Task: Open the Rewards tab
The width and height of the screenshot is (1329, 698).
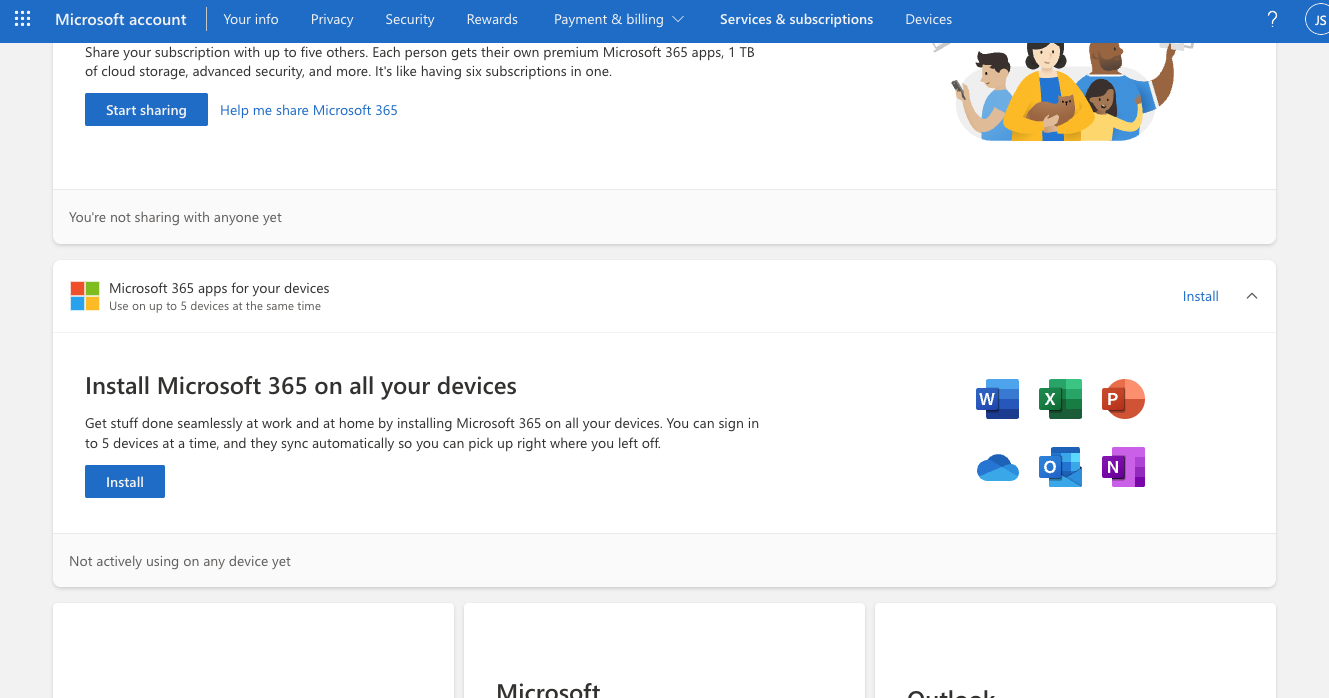Action: [x=492, y=19]
